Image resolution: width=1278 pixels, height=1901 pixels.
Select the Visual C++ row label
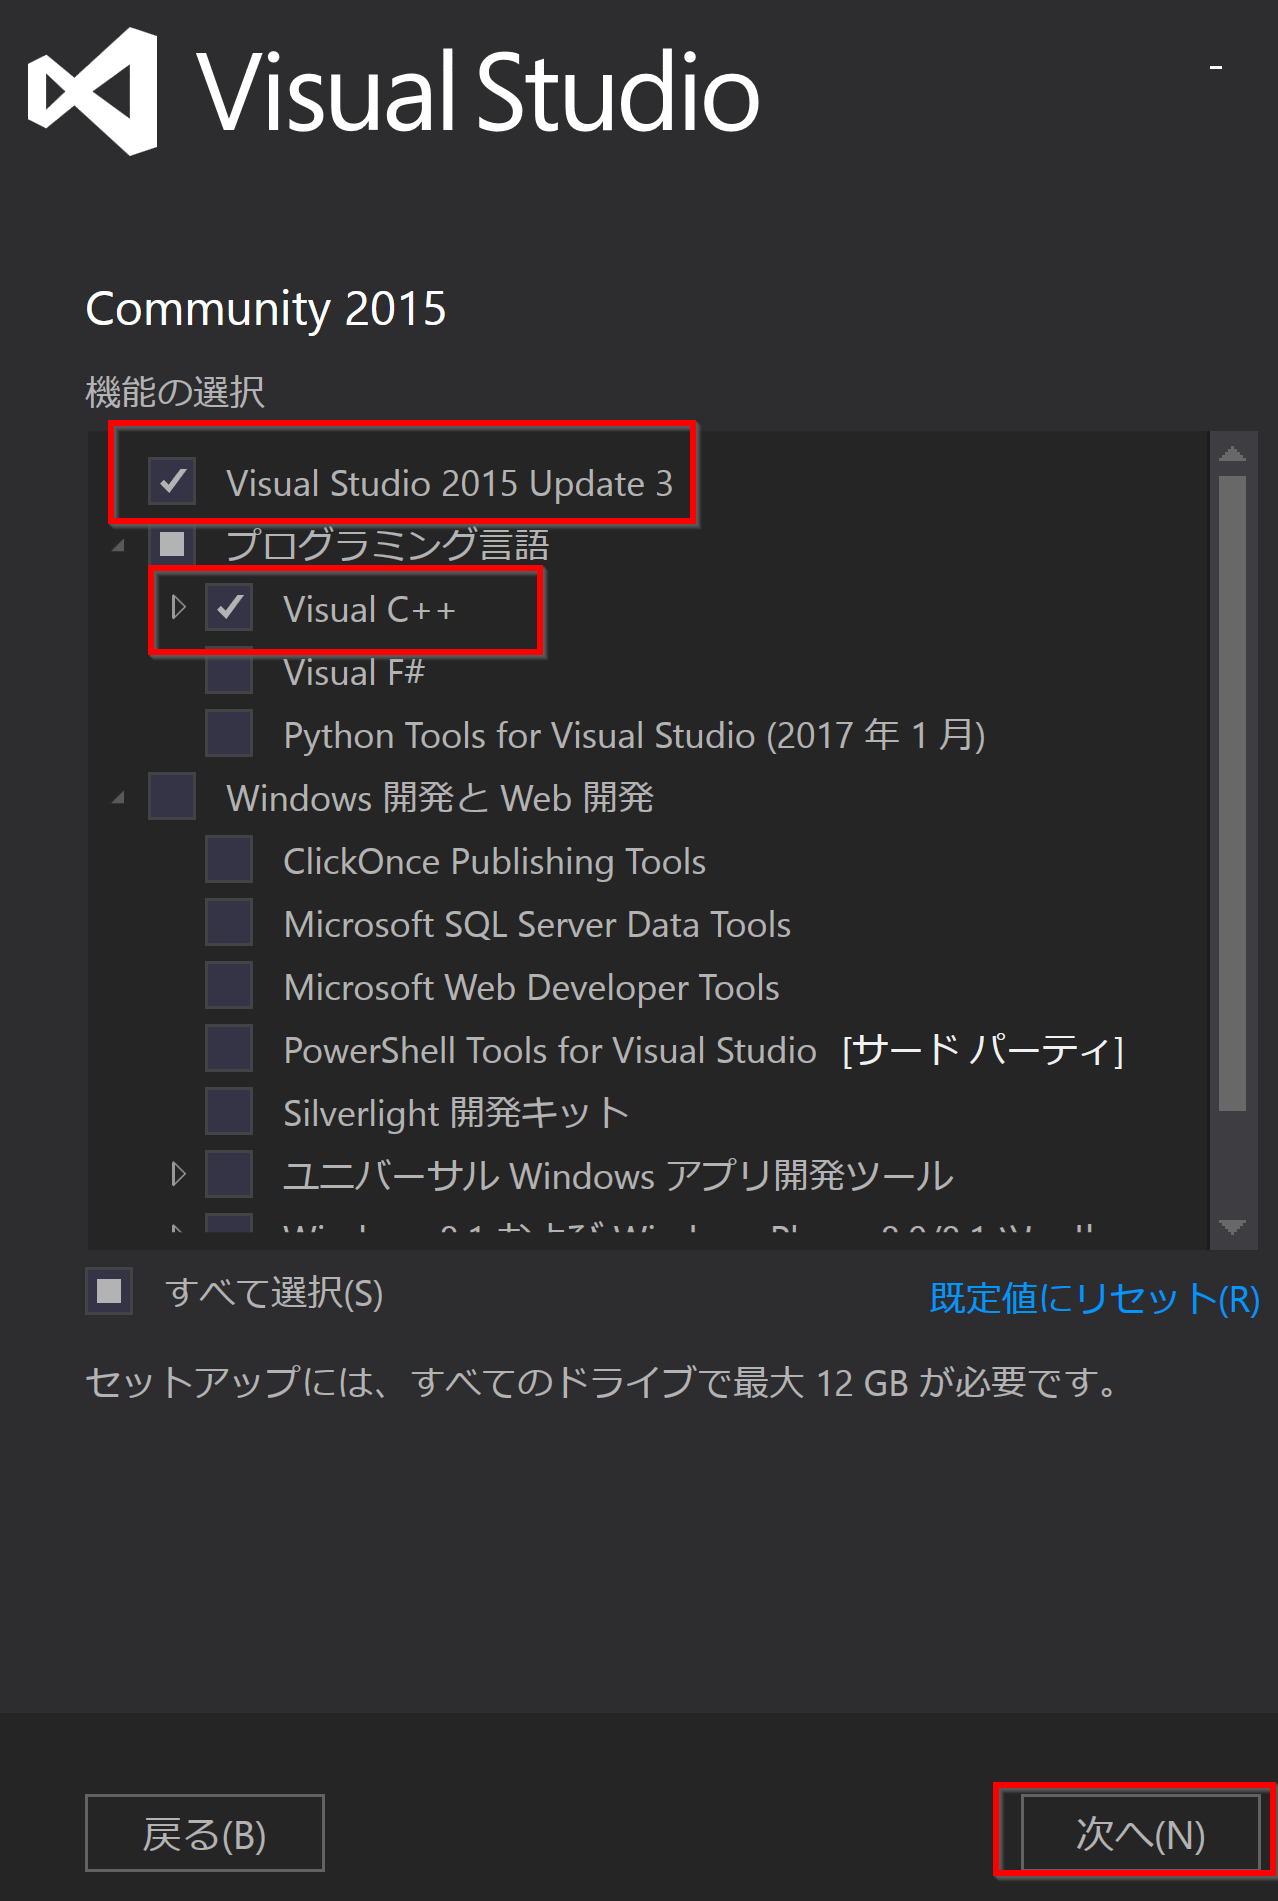point(370,609)
